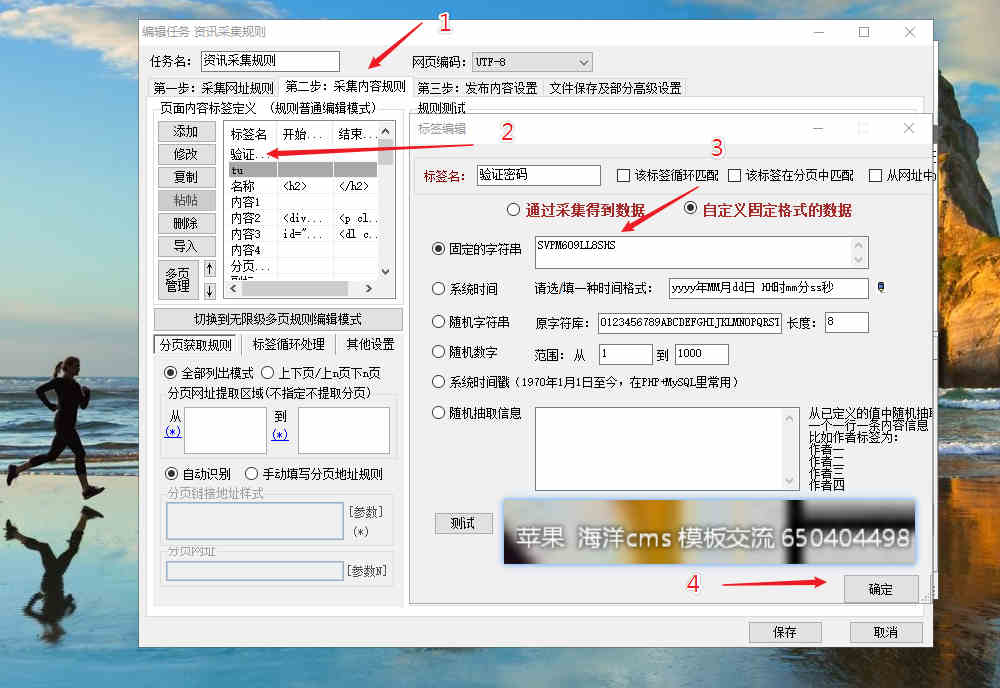Enable 该标签循环匹配 checkbox
Image resolution: width=1000 pixels, height=688 pixels.
tap(623, 175)
